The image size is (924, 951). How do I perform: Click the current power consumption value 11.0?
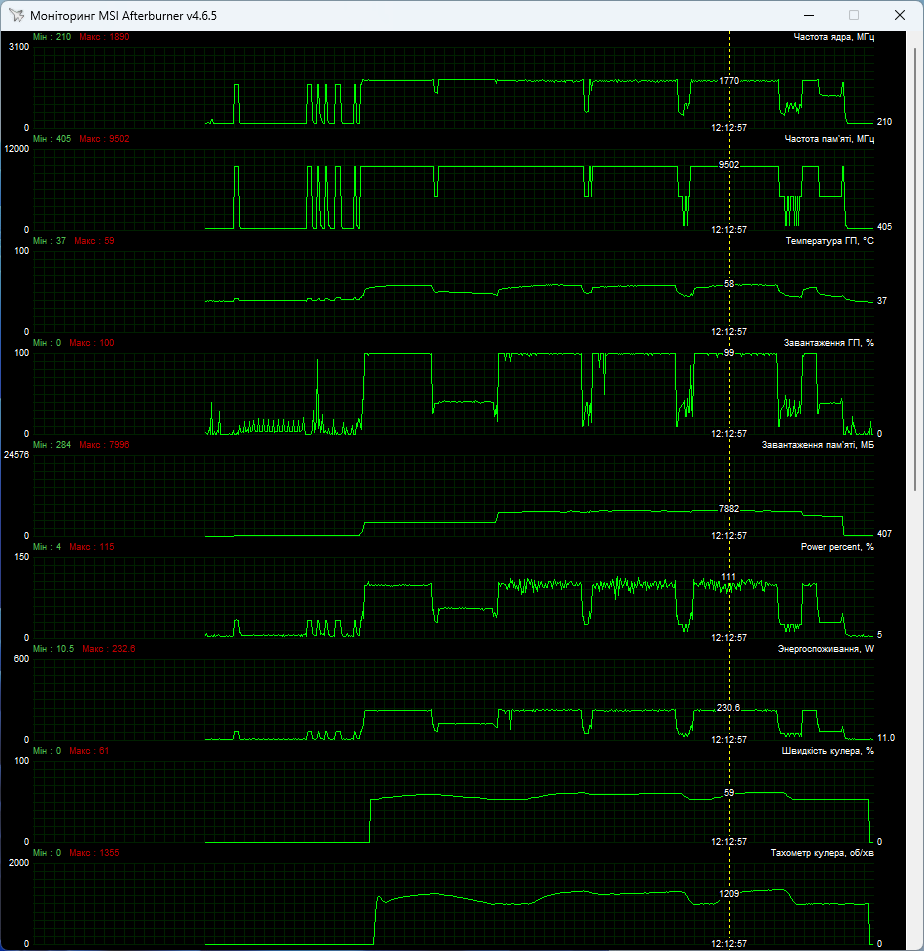(x=886, y=738)
